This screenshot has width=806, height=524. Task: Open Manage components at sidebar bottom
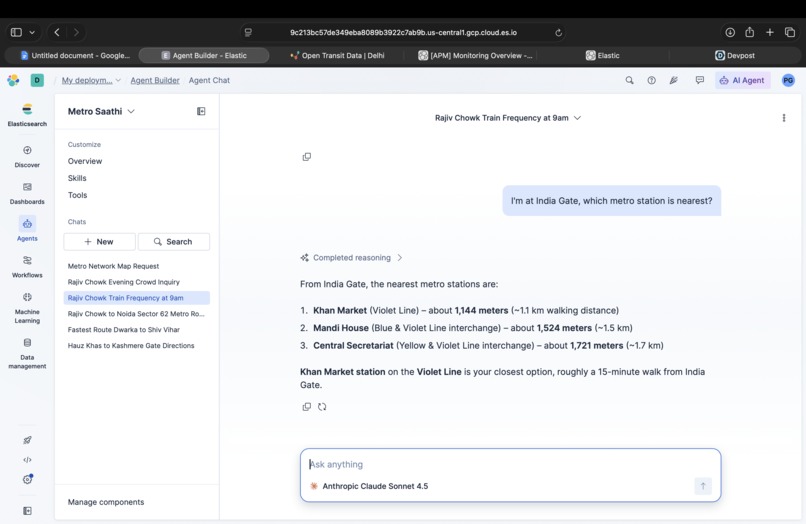pyautogui.click(x=106, y=502)
